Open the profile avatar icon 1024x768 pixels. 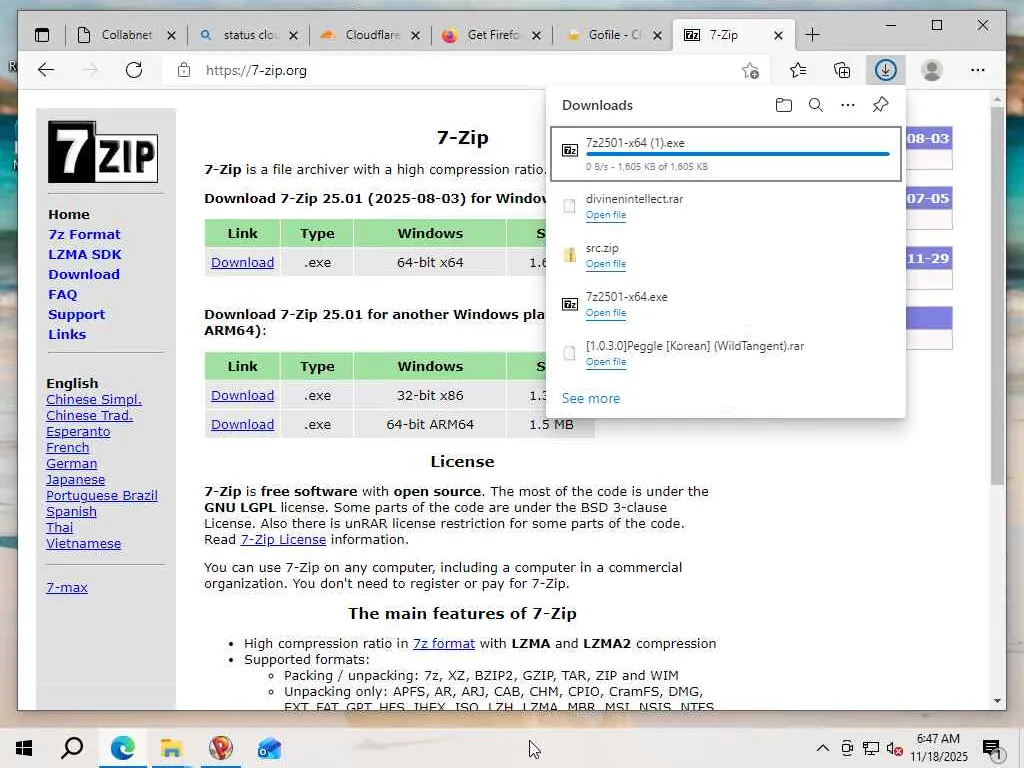point(932,70)
